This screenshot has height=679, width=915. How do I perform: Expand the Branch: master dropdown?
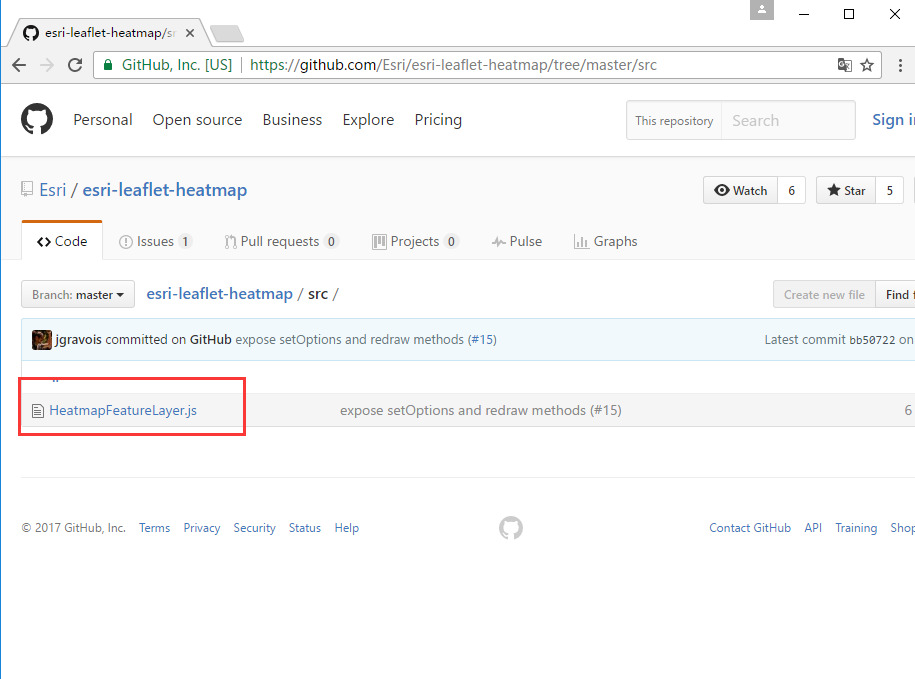(x=78, y=295)
